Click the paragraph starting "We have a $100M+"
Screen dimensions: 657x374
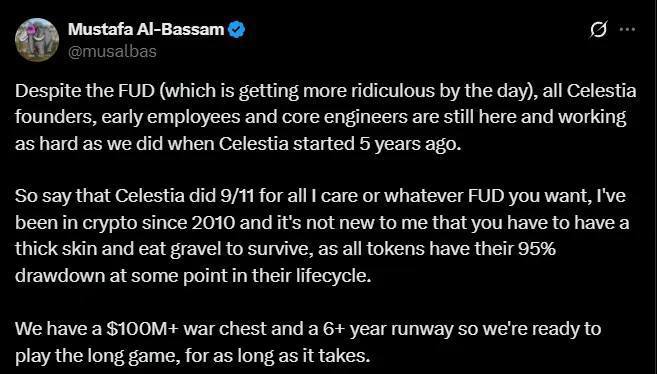pos(308,342)
